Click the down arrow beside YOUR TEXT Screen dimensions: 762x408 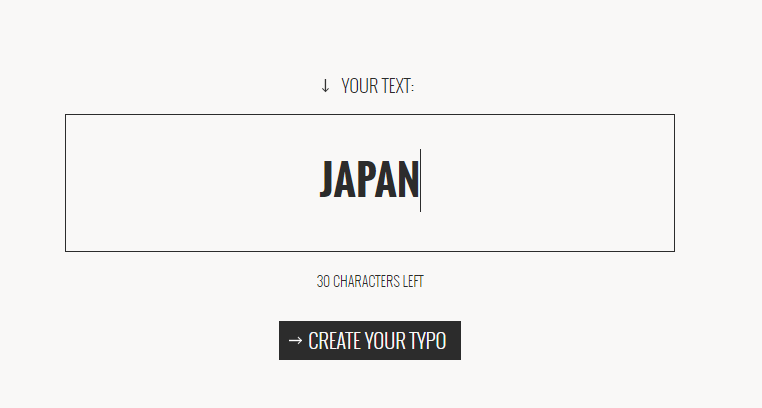tap(325, 86)
